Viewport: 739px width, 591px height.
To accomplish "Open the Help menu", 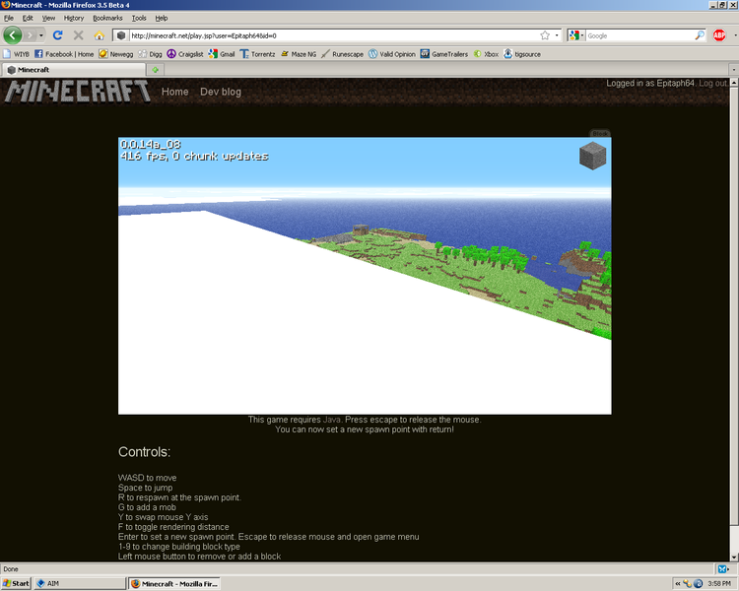I will (x=161, y=18).
